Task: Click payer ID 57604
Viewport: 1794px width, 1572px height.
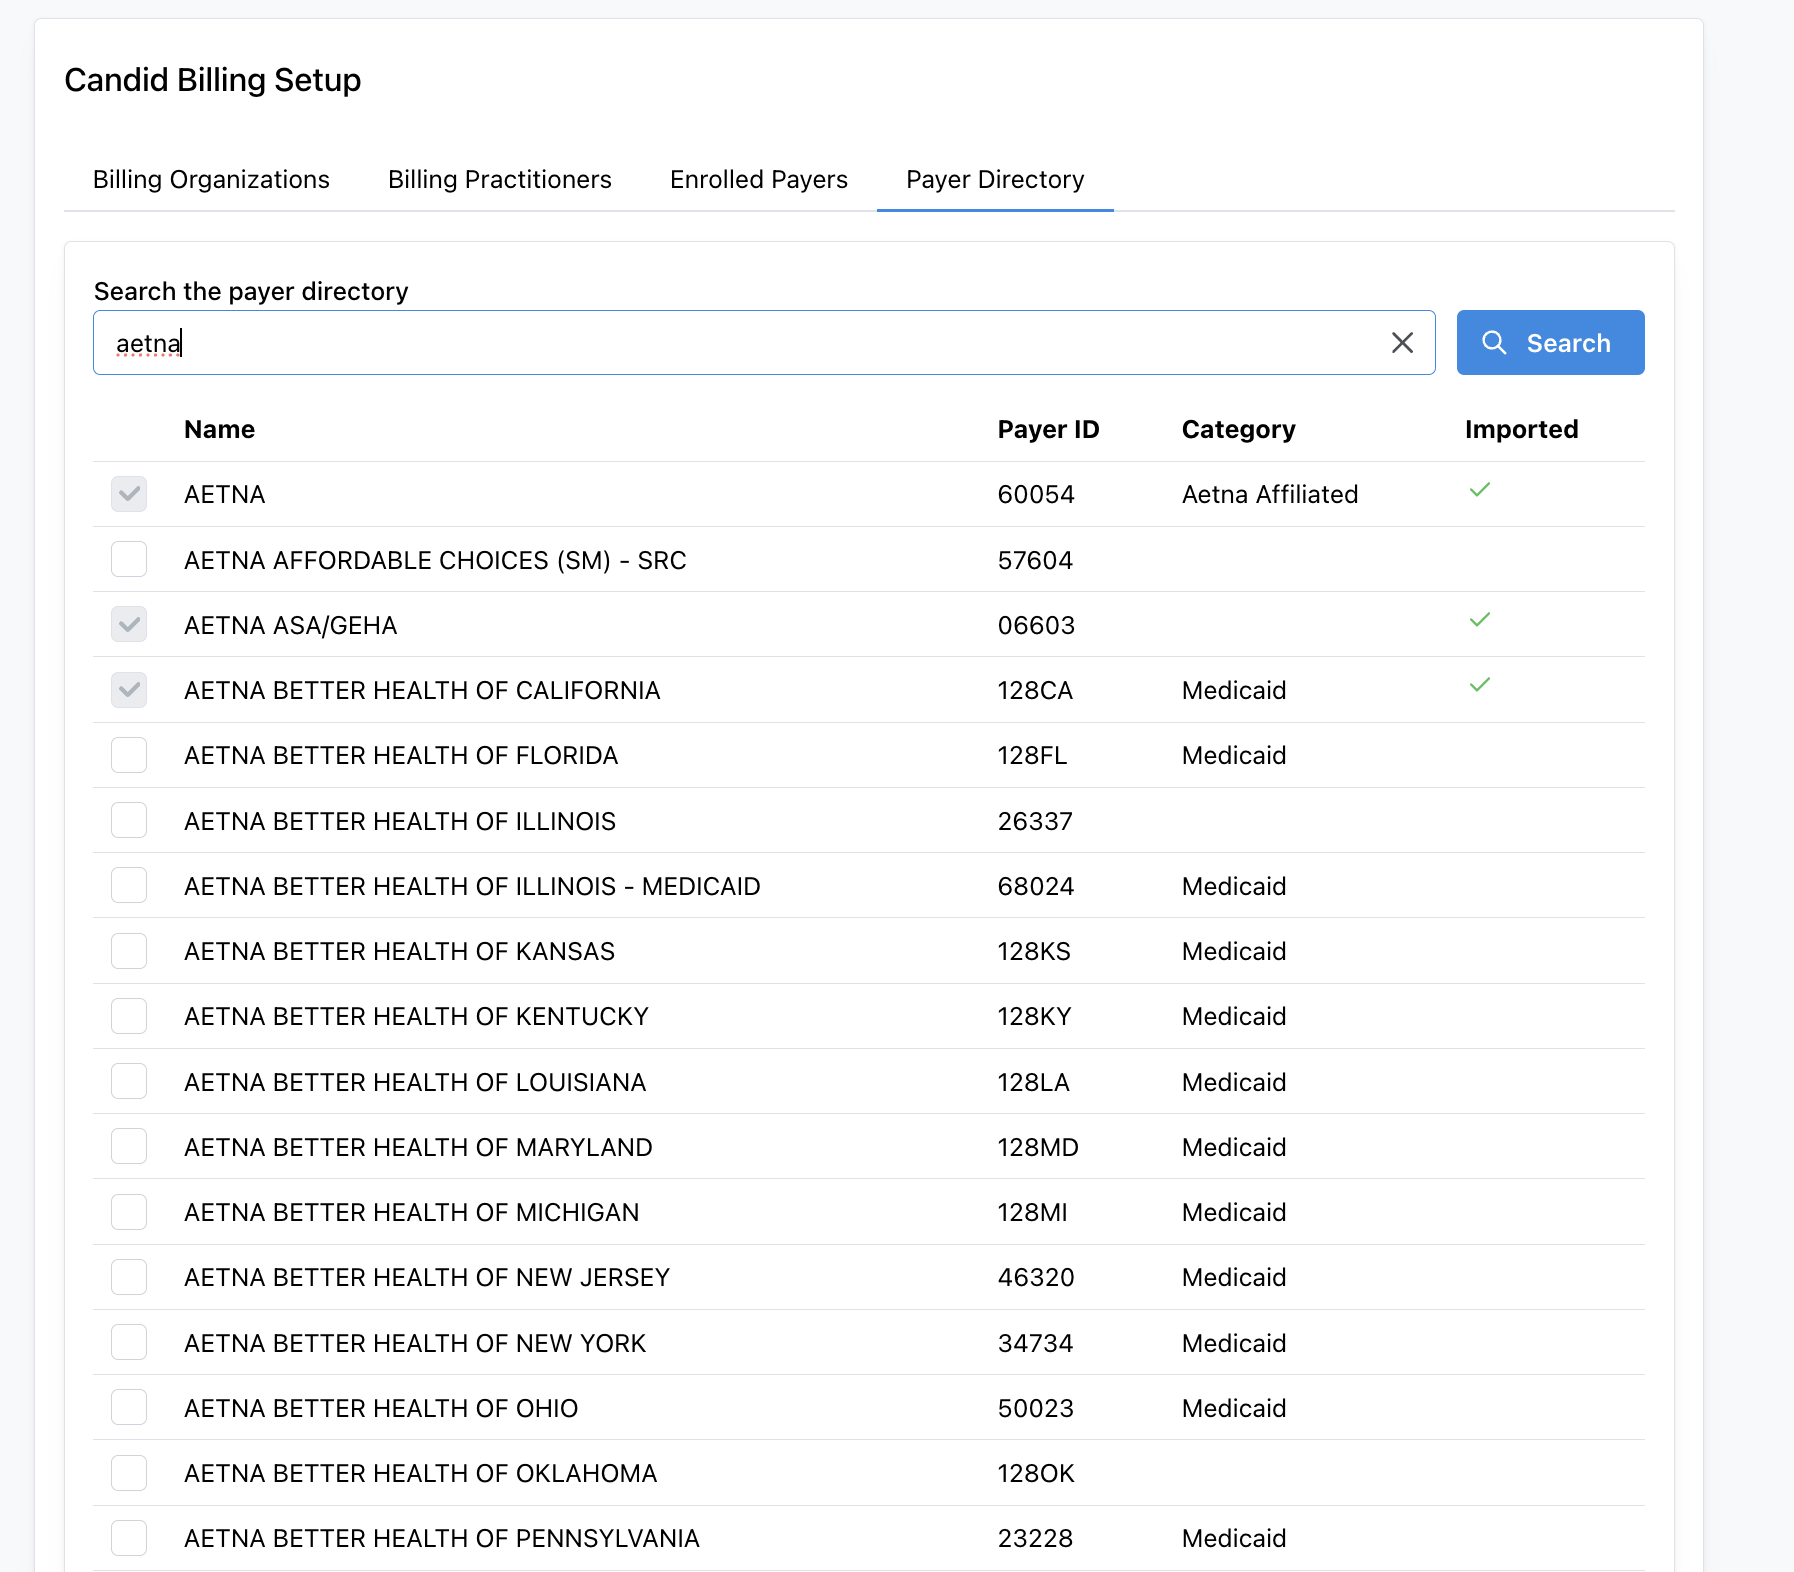Action: [1035, 560]
